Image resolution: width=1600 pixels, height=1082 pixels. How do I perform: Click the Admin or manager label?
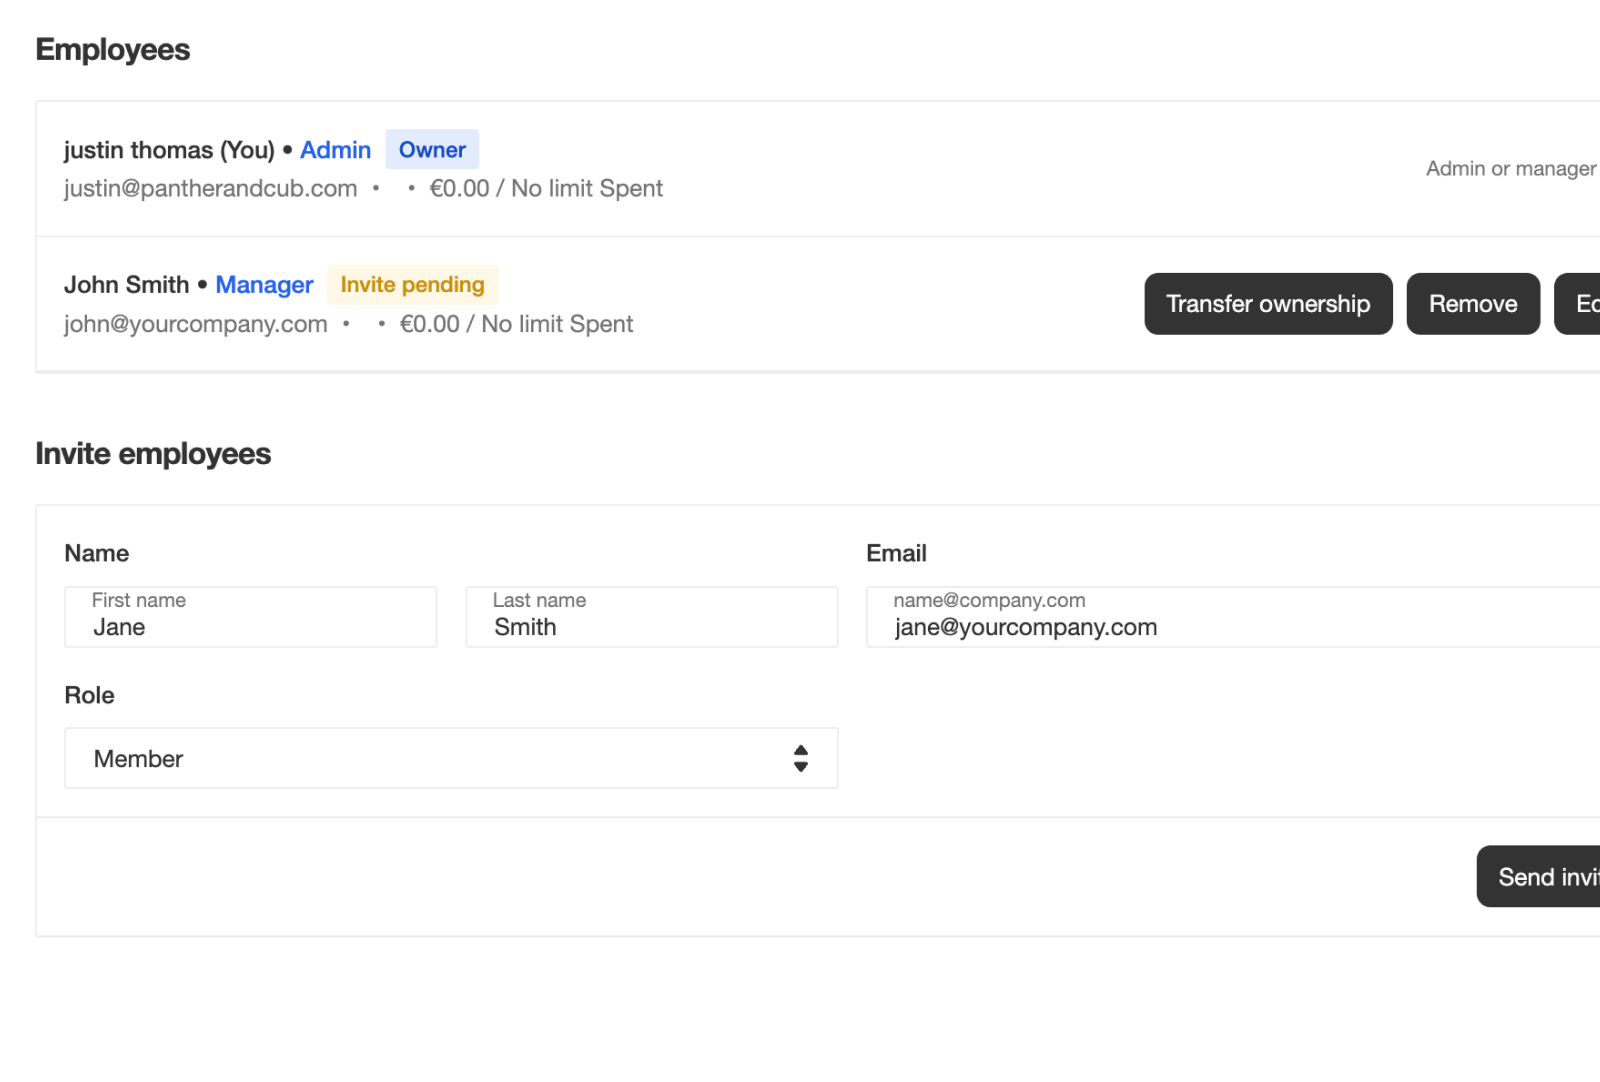(1510, 168)
